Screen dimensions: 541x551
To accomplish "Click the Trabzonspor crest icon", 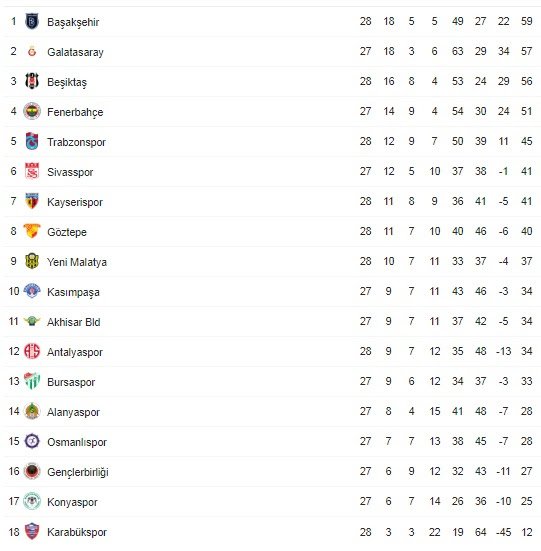I will point(32,141).
